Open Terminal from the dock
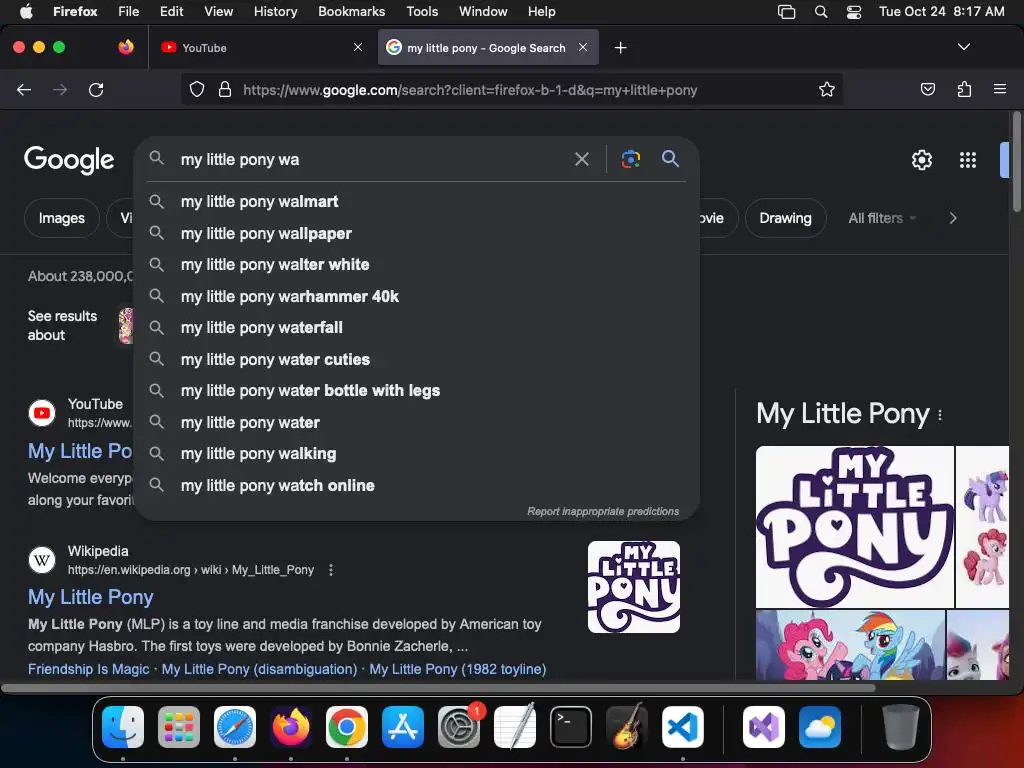Screen dimensions: 1024x768 571,727
